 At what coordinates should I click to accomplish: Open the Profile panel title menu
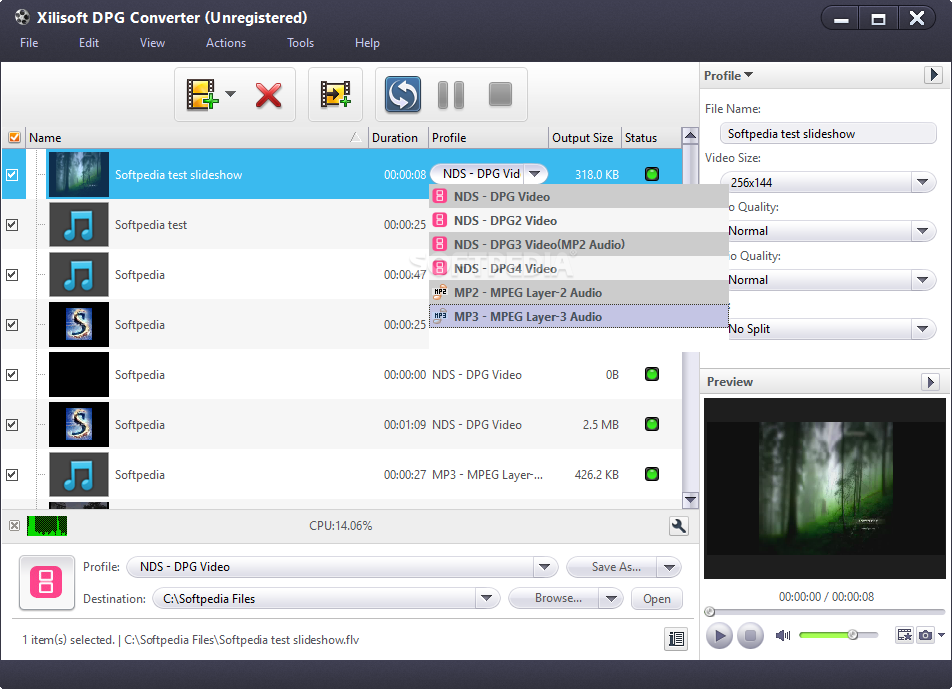(729, 75)
